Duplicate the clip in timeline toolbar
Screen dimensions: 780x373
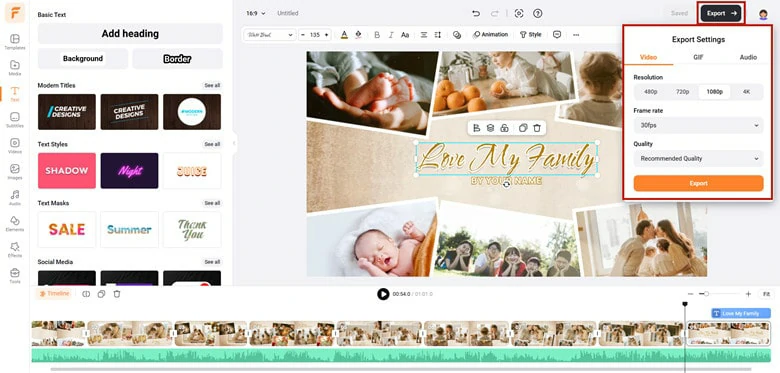pyautogui.click(x=101, y=294)
